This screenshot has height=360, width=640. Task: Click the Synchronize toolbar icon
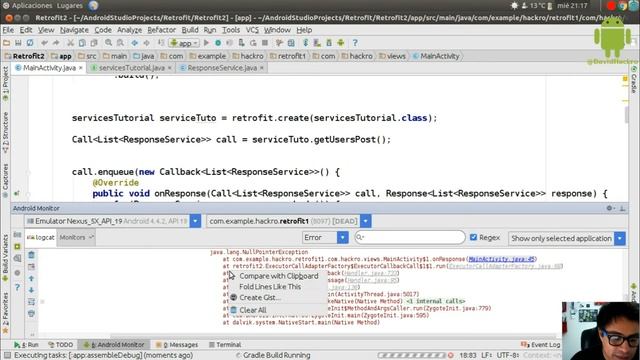pos(30,43)
